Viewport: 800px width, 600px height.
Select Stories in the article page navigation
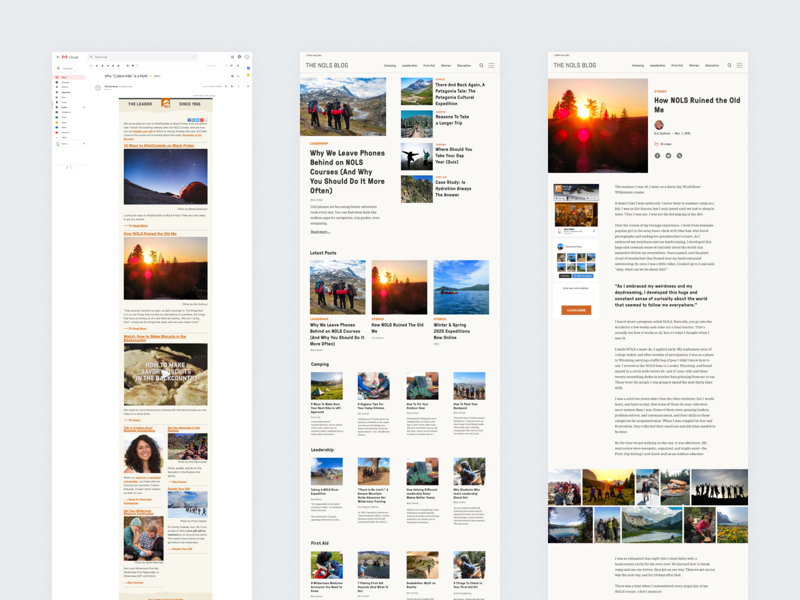click(694, 65)
